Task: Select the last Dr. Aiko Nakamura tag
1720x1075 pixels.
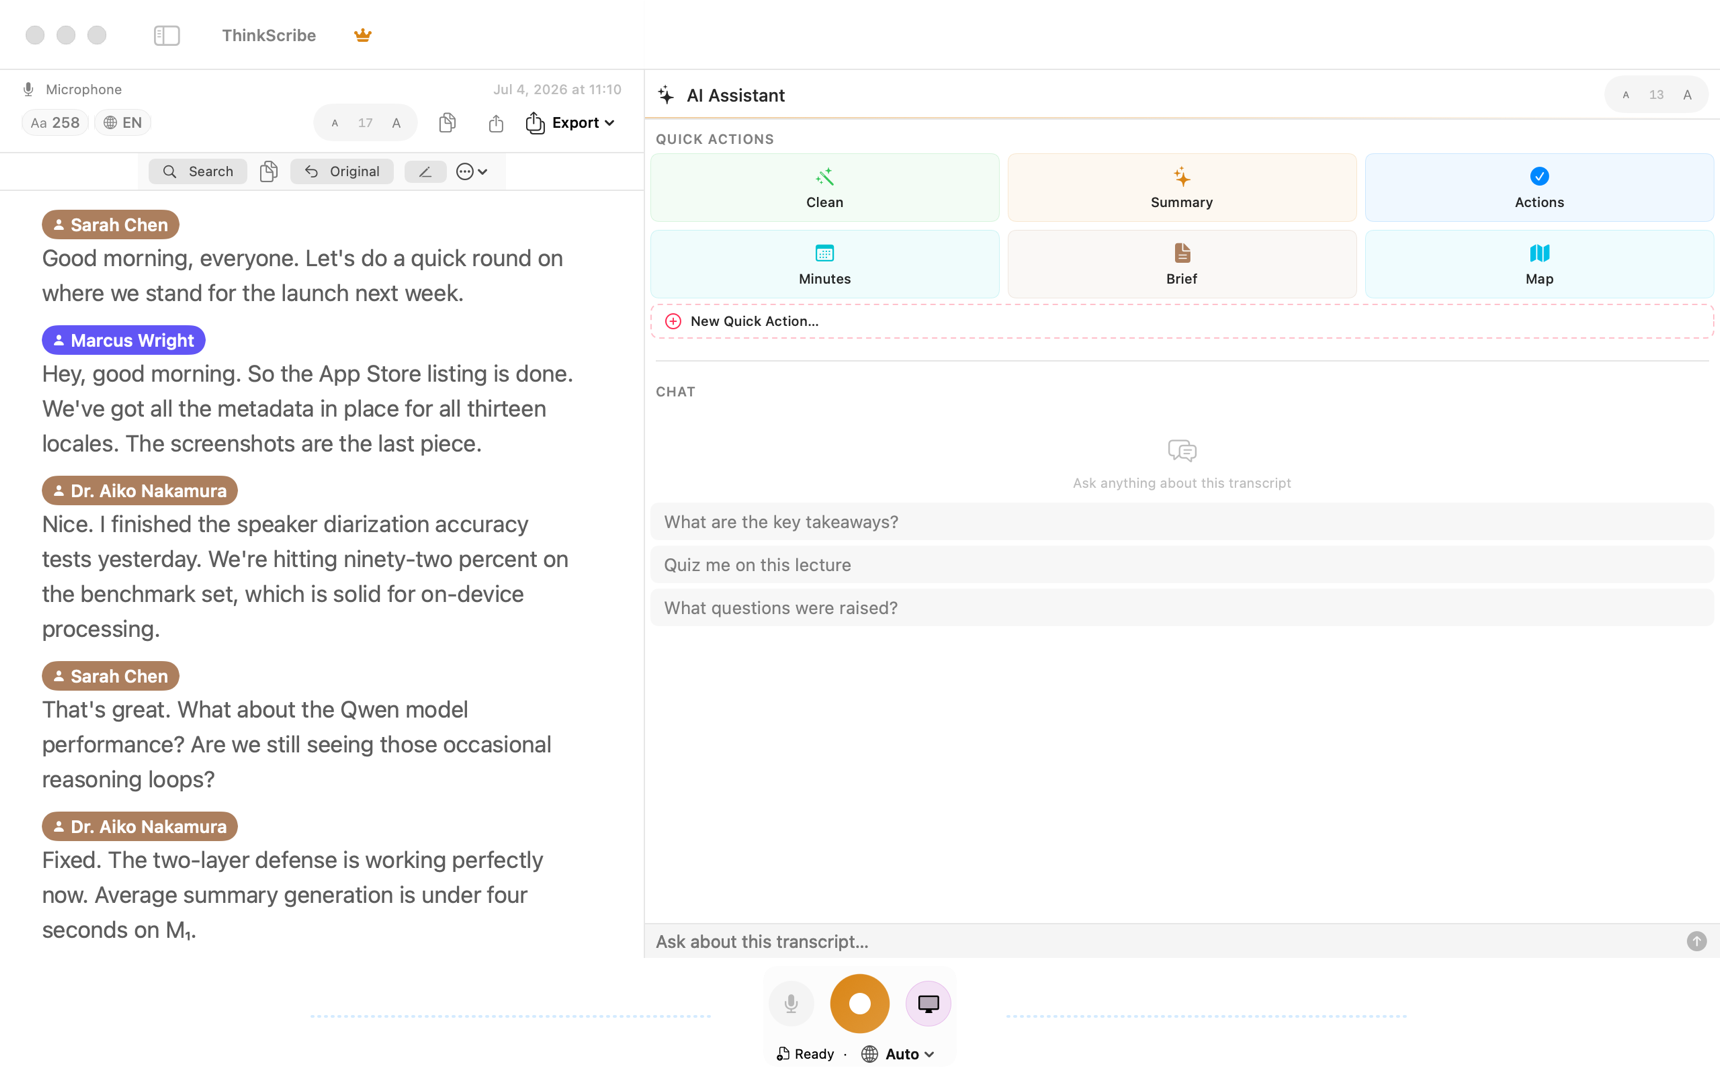Action: coord(140,827)
